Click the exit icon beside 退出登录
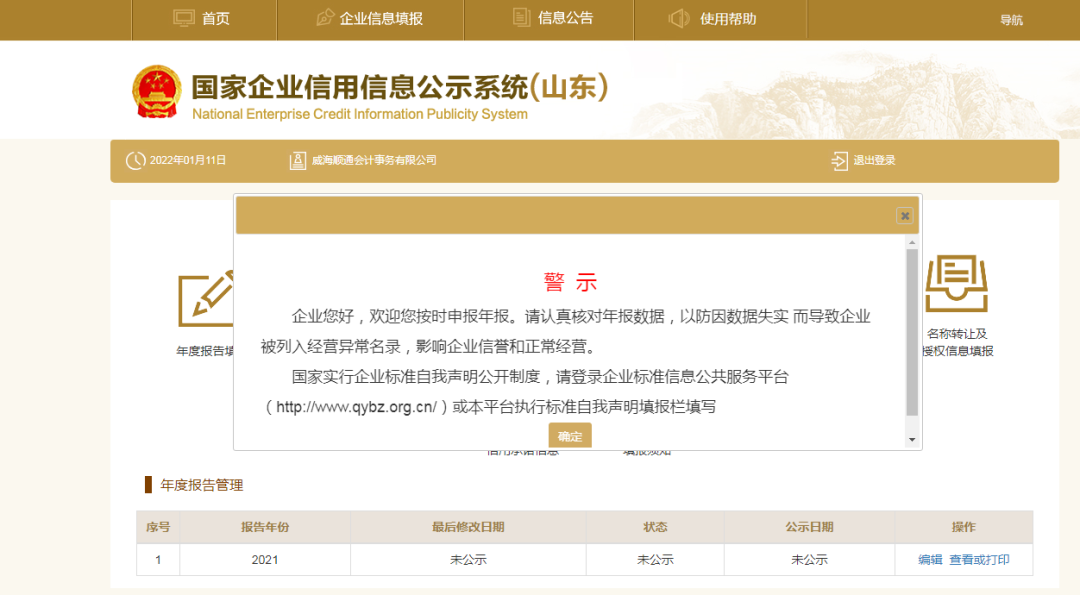This screenshot has height=595, width=1080. [838, 160]
